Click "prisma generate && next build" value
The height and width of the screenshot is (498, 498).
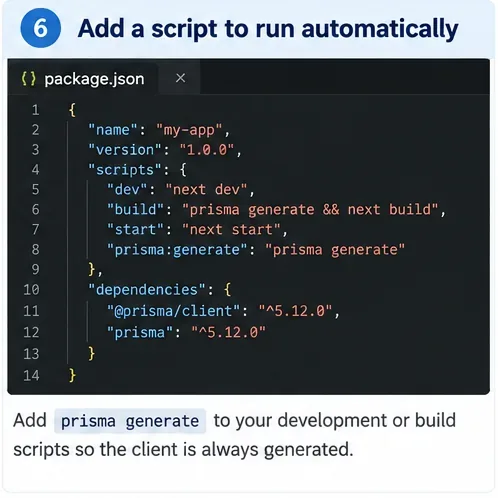310,210
